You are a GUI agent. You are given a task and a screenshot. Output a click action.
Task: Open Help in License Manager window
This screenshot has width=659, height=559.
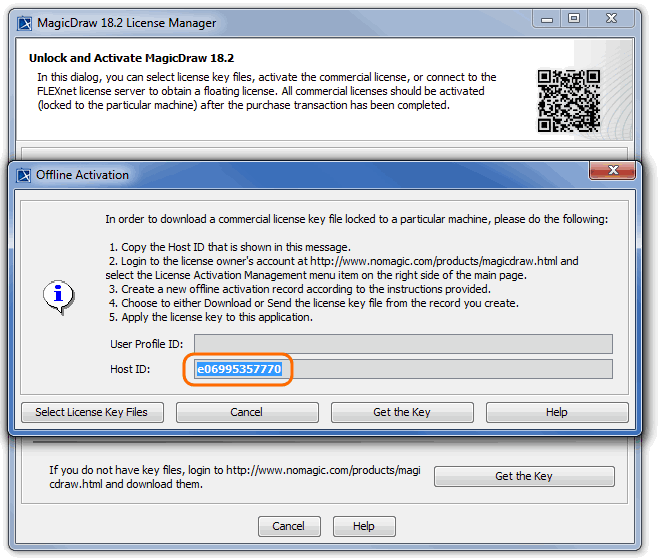[x=364, y=526]
